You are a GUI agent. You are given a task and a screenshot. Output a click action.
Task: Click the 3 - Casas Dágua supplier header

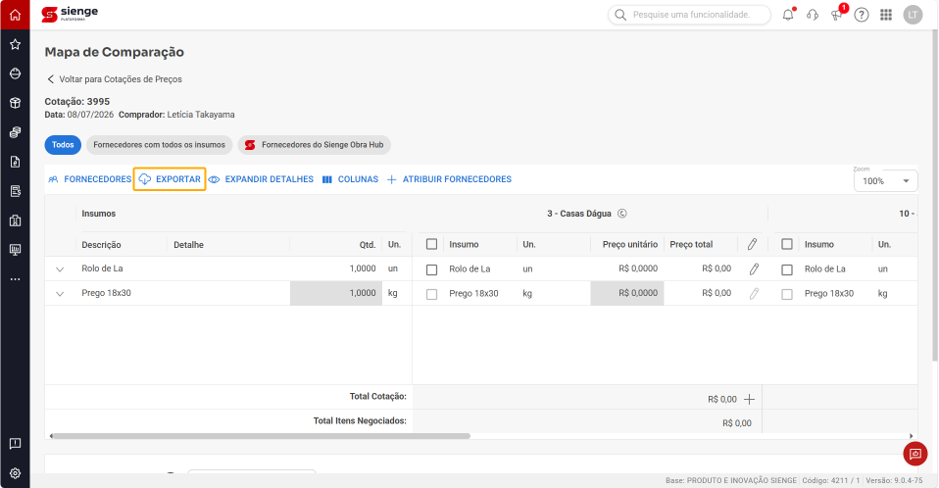[579, 213]
